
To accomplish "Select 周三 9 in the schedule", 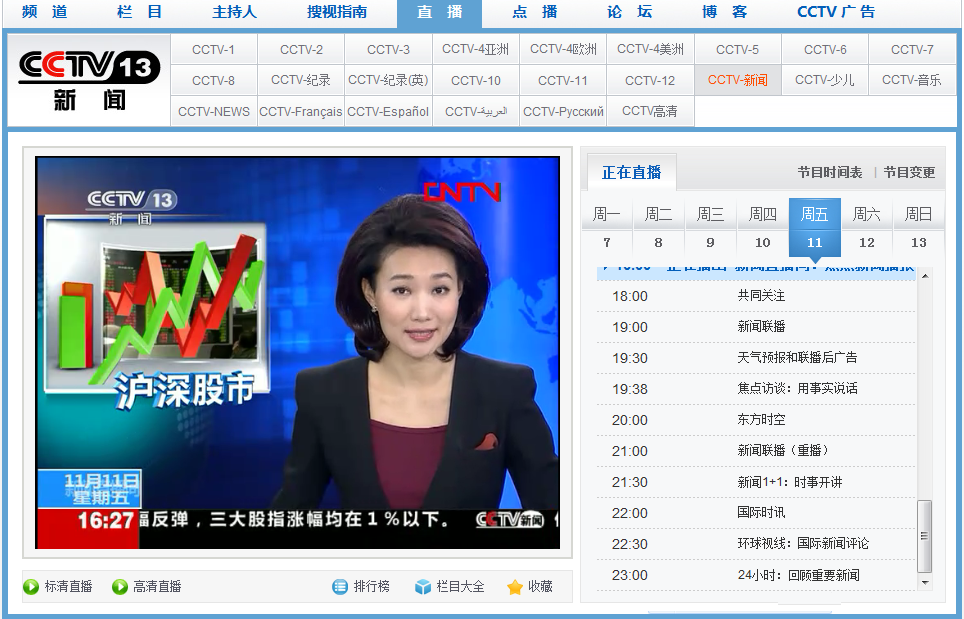I will pos(711,227).
